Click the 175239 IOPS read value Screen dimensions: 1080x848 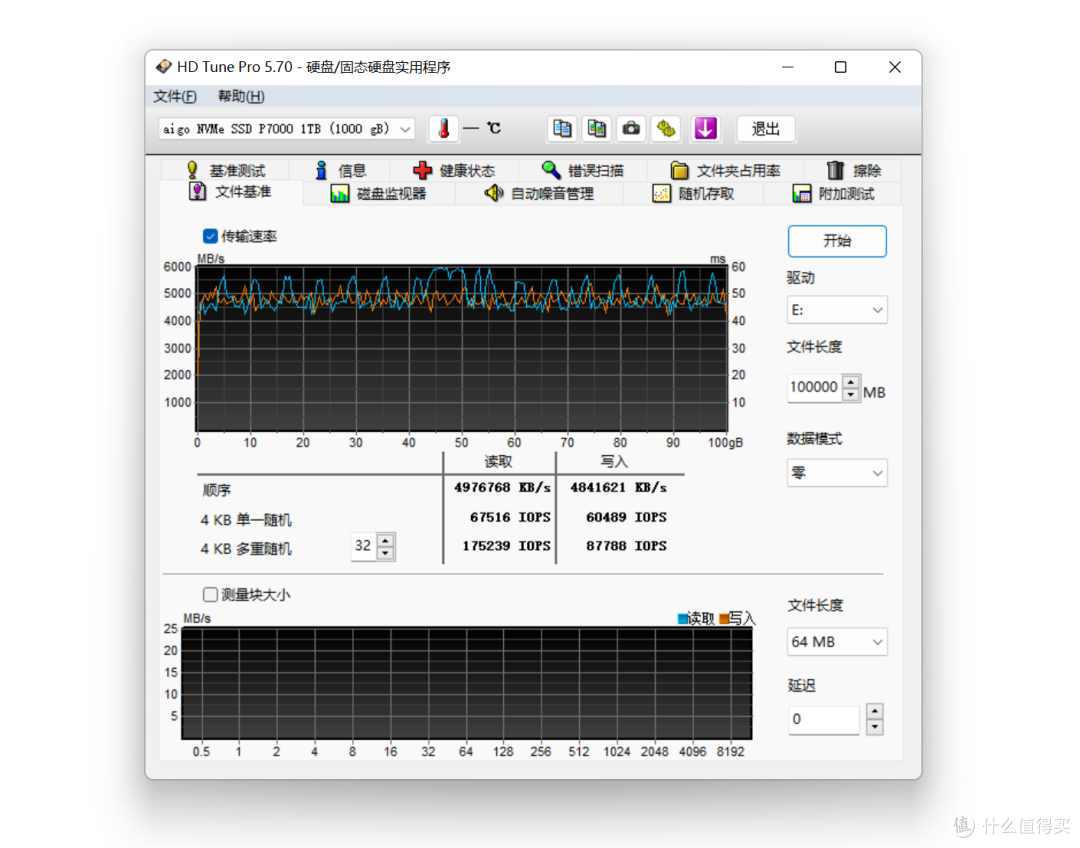[x=506, y=546]
